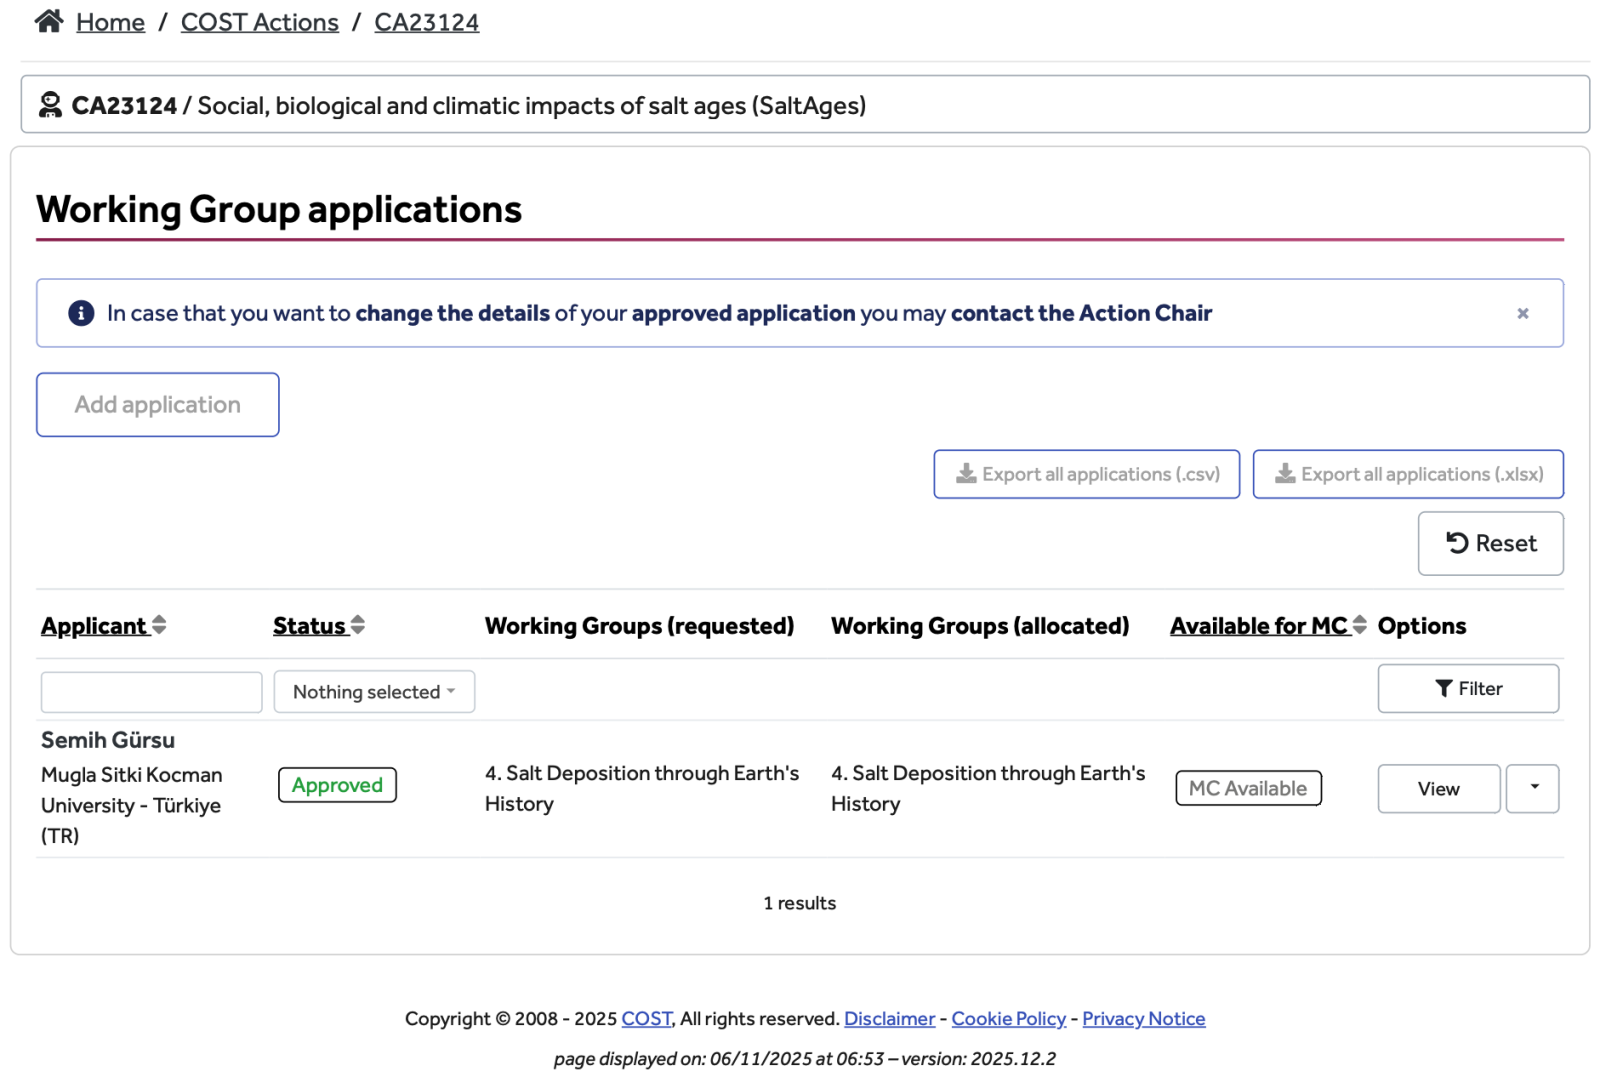Click the Available for MC sort arrows
Image resolution: width=1600 pixels, height=1077 pixels.
1359,625
